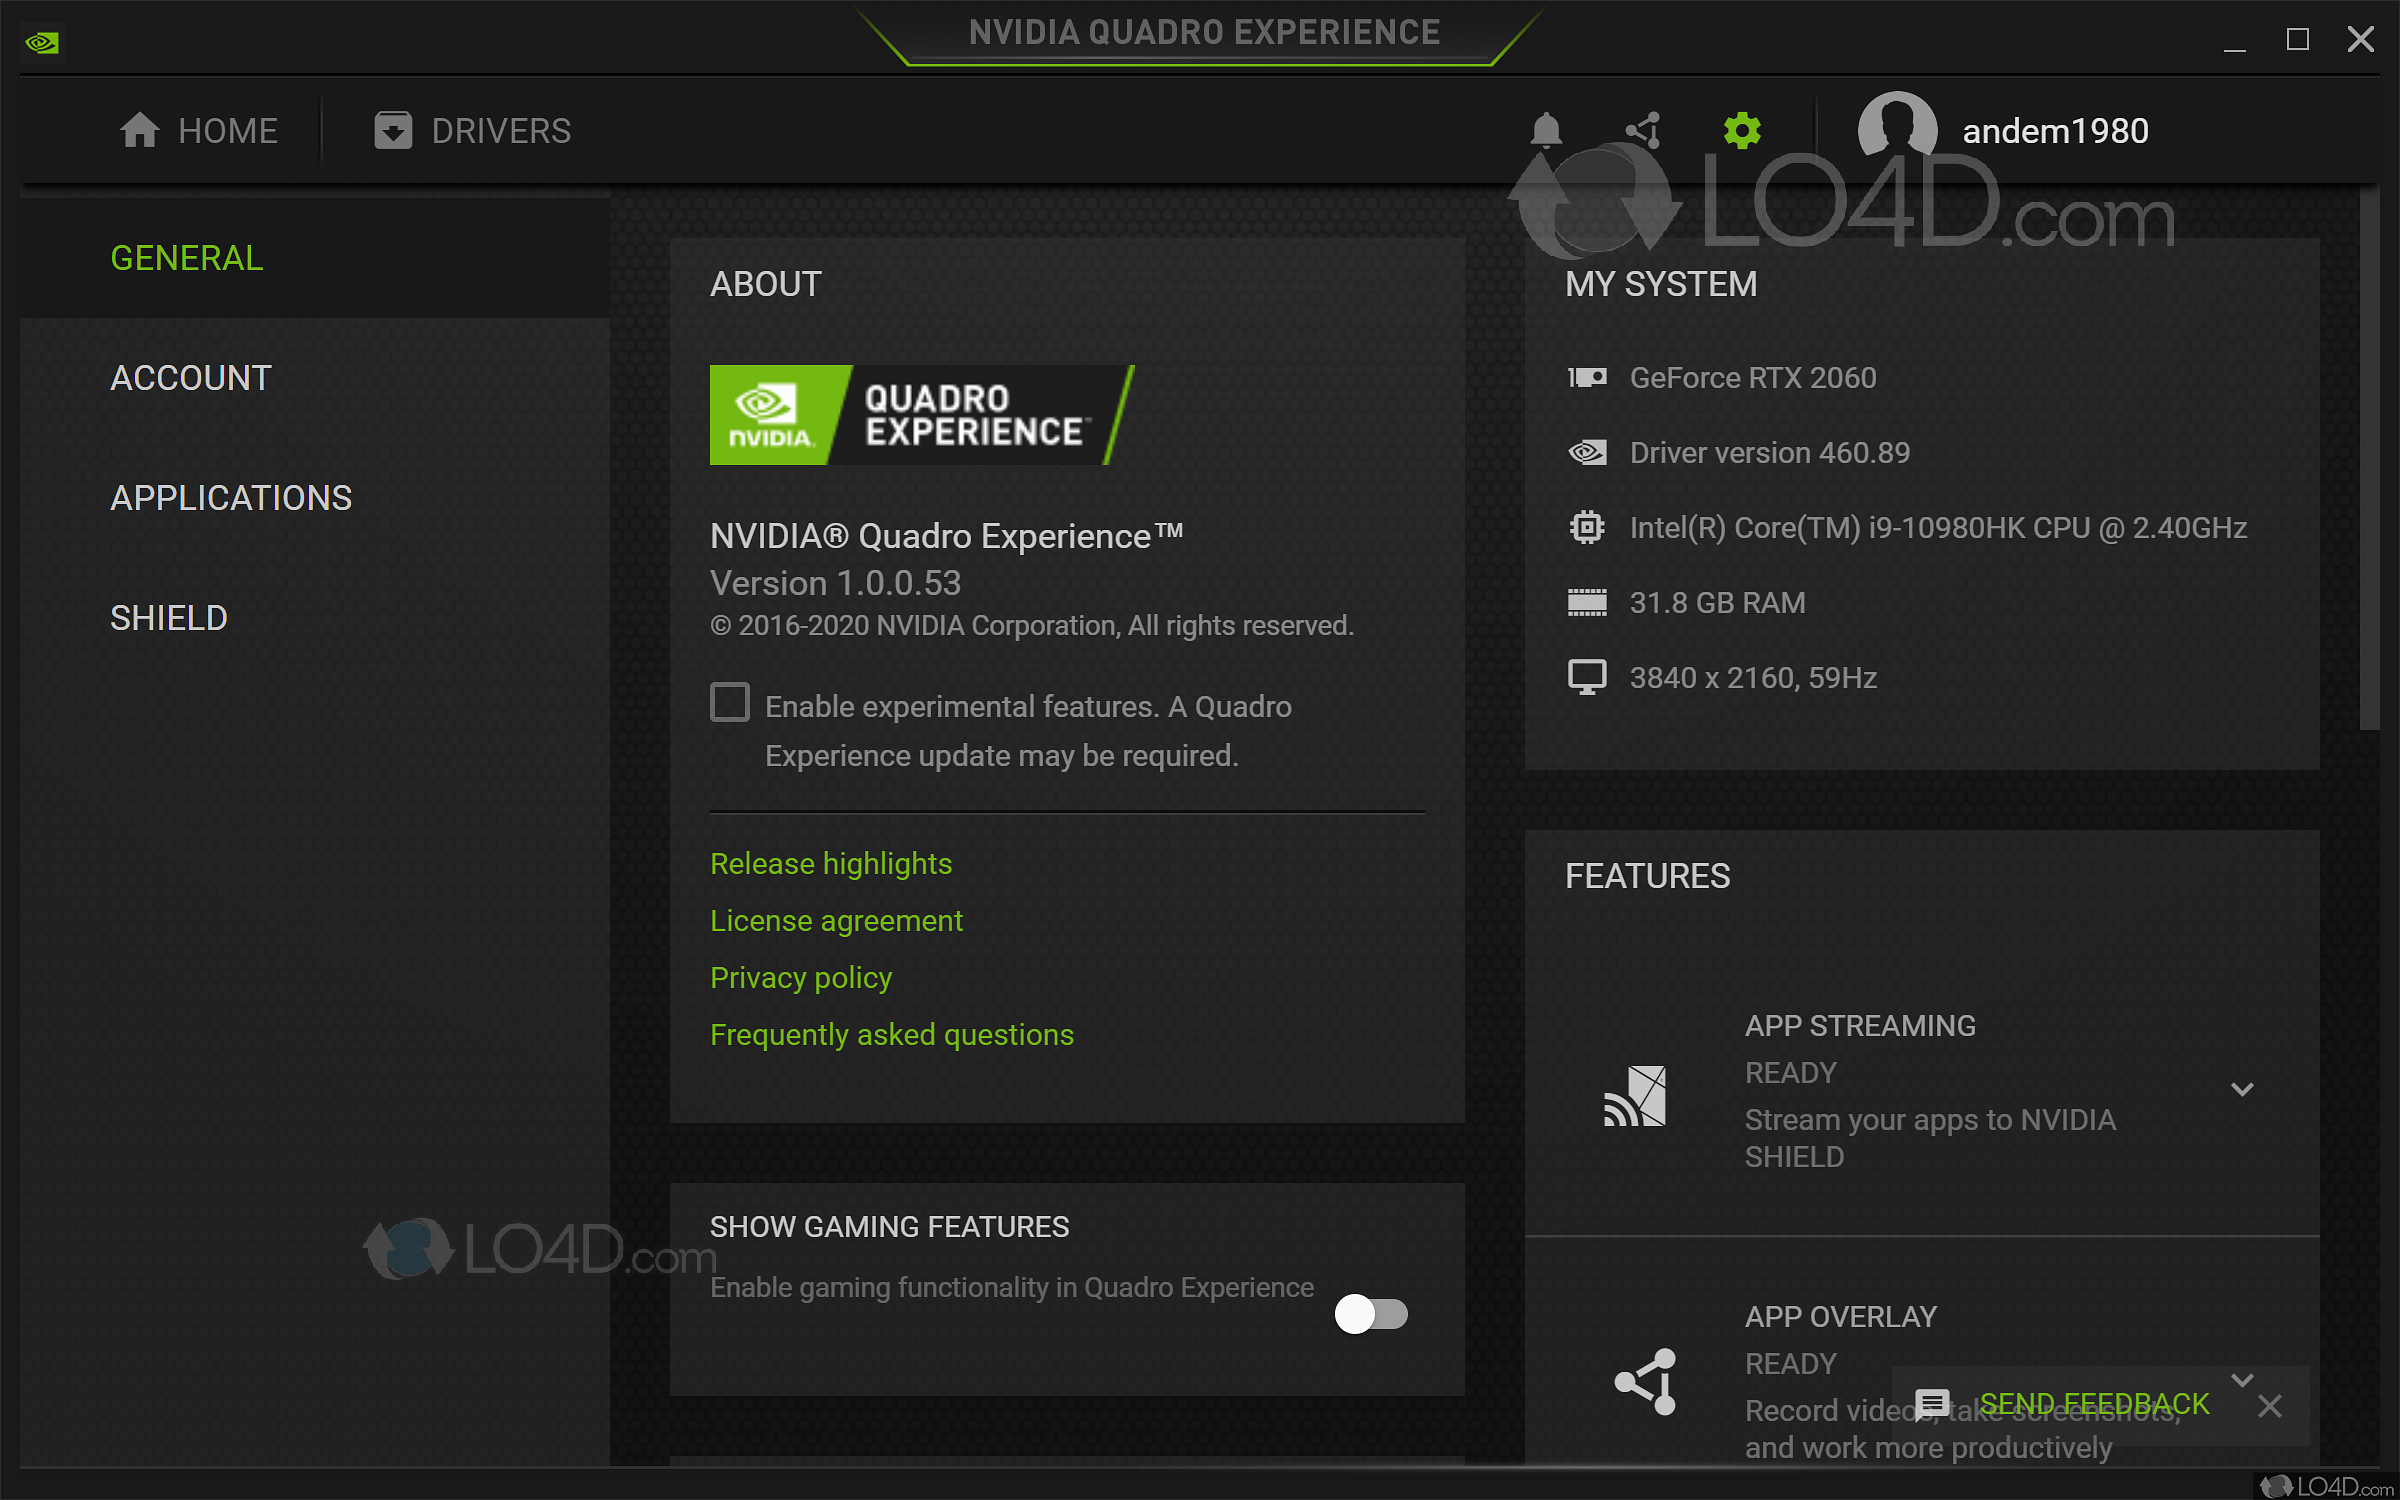The width and height of the screenshot is (2400, 1500).
Task: Select the Account settings section
Action: click(191, 378)
